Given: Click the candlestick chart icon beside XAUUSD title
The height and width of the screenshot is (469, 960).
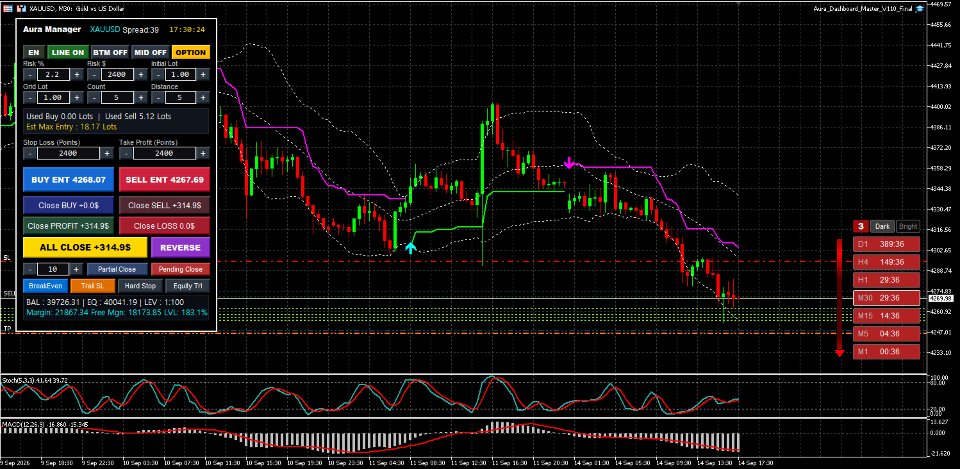Looking at the screenshot, I should click(21, 8).
